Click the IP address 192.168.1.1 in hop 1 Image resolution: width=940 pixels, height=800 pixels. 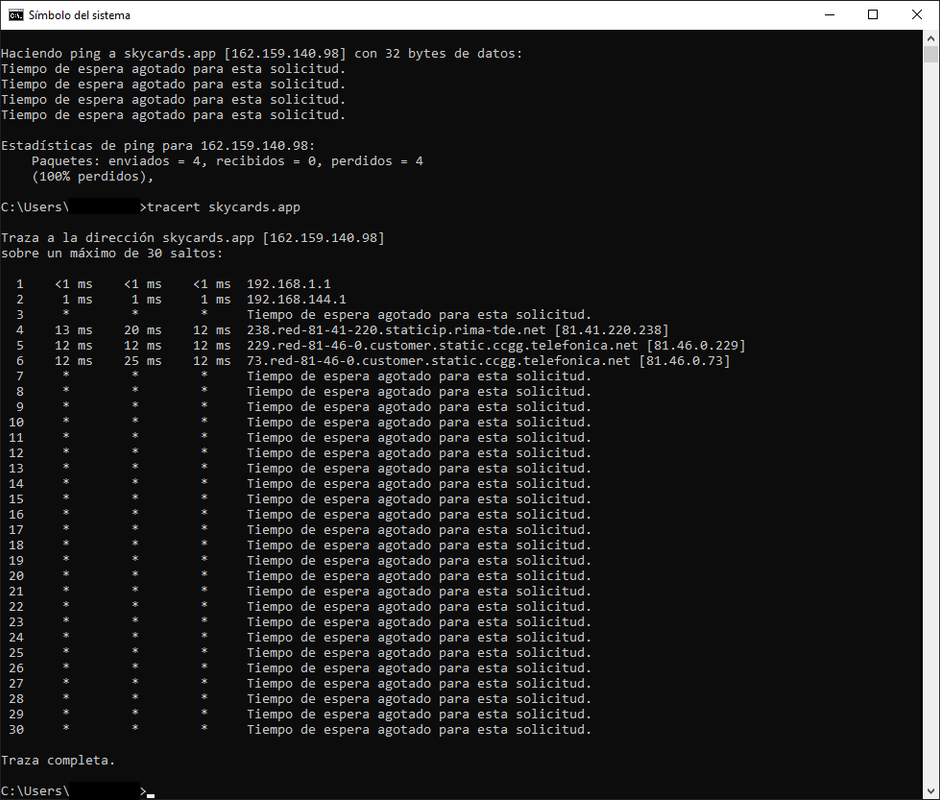click(x=288, y=284)
